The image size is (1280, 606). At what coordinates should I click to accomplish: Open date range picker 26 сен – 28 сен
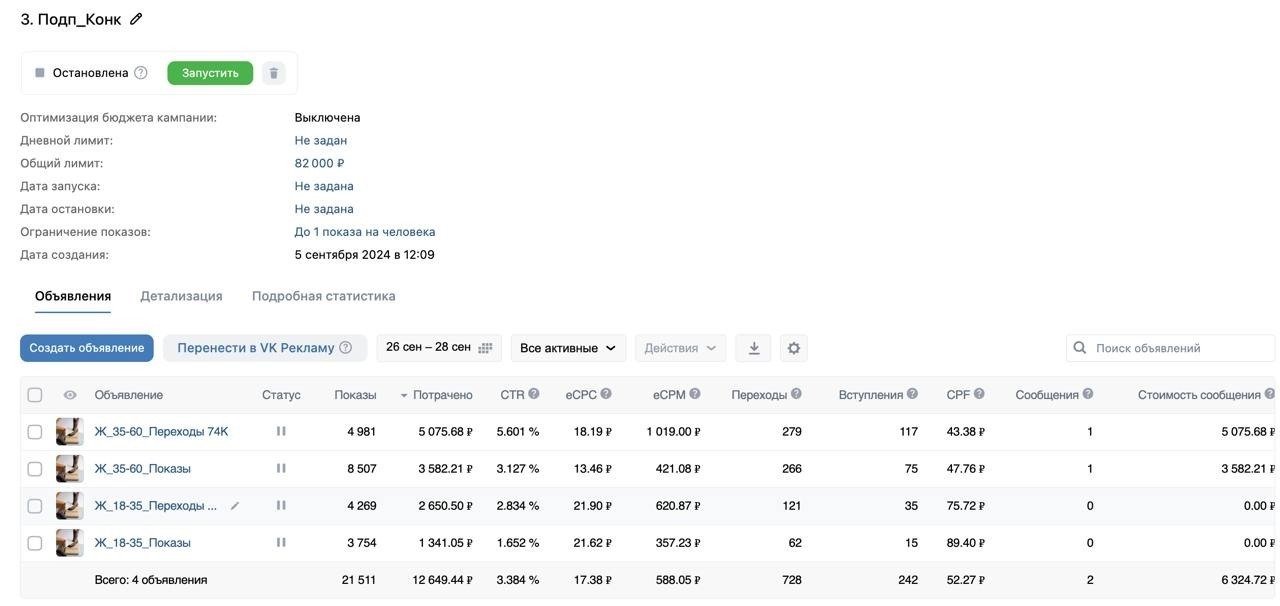coord(439,348)
